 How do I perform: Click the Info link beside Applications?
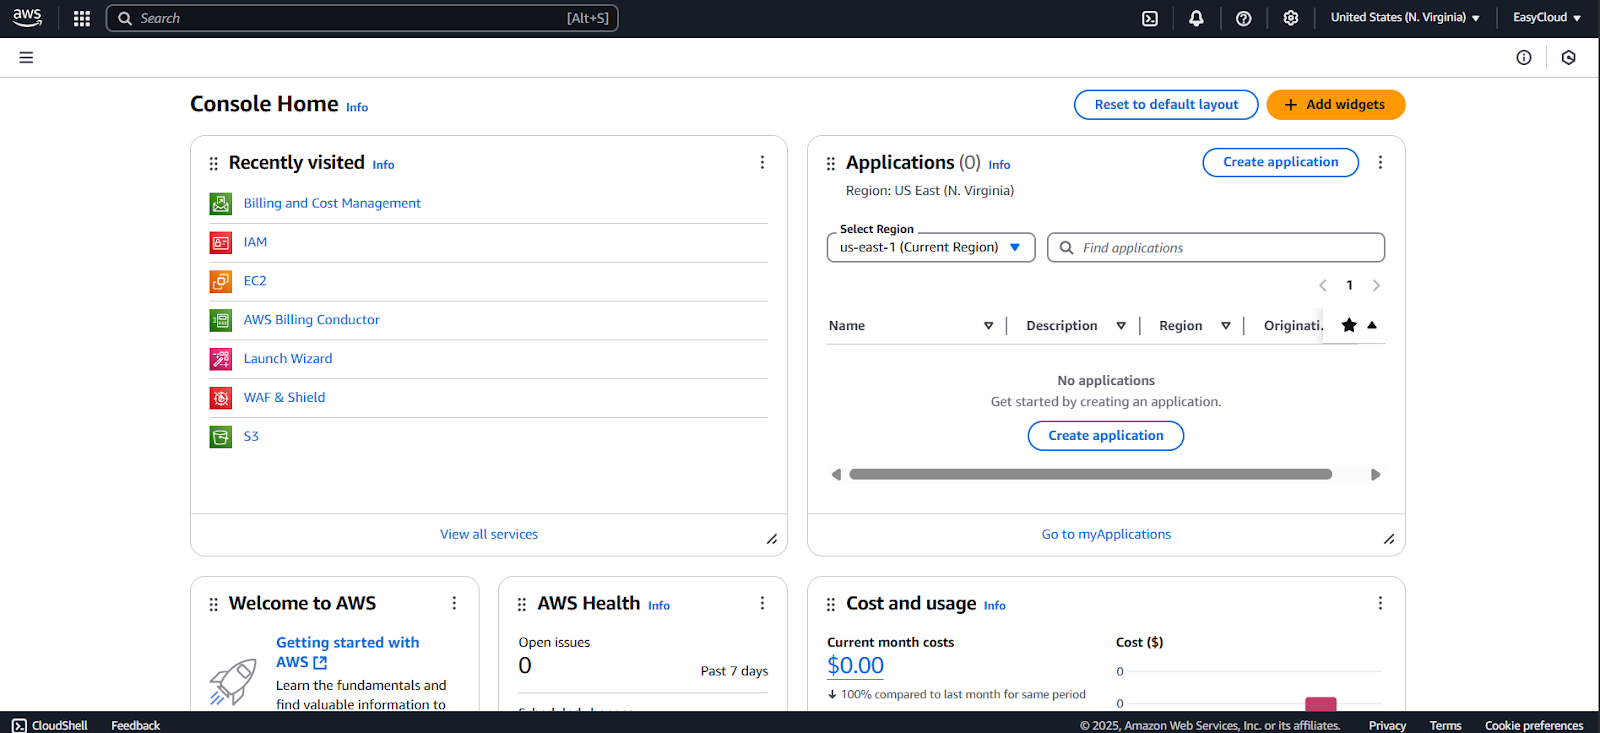tap(999, 165)
